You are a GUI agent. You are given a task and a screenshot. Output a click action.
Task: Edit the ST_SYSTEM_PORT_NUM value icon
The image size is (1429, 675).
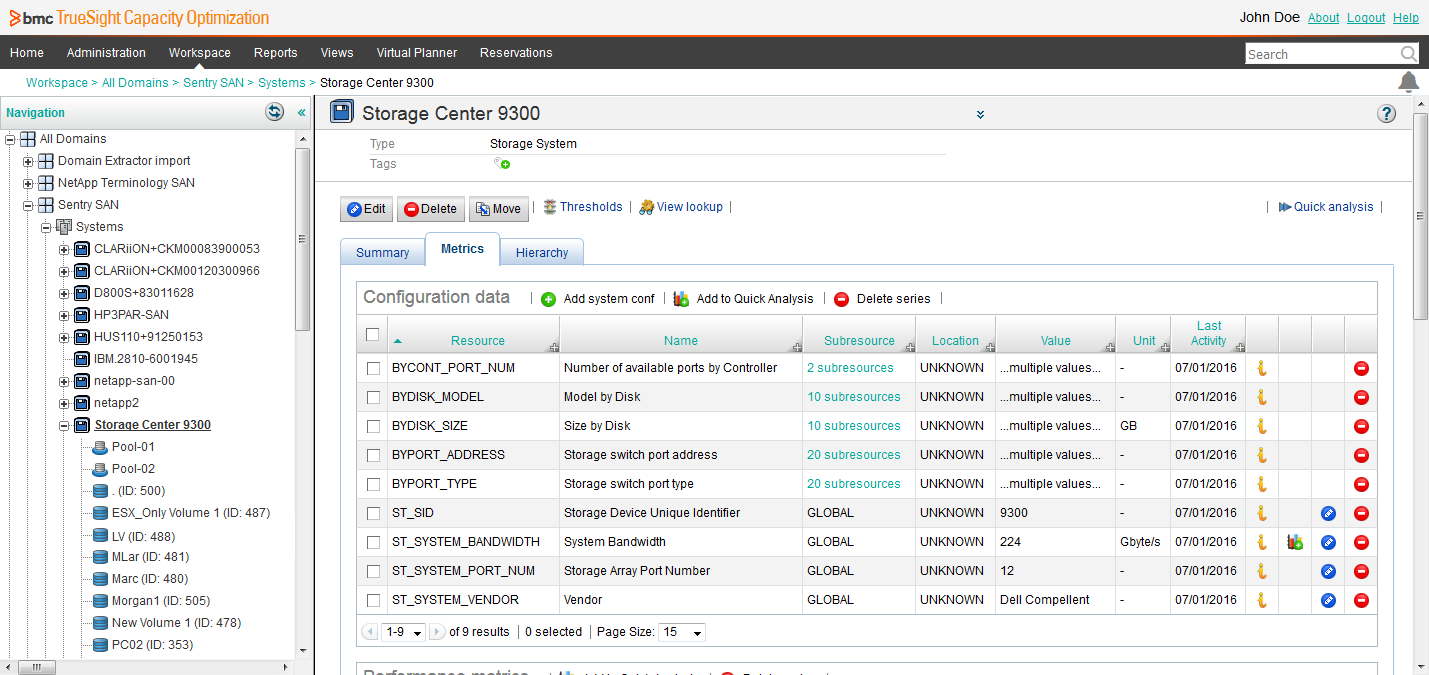(x=1328, y=571)
